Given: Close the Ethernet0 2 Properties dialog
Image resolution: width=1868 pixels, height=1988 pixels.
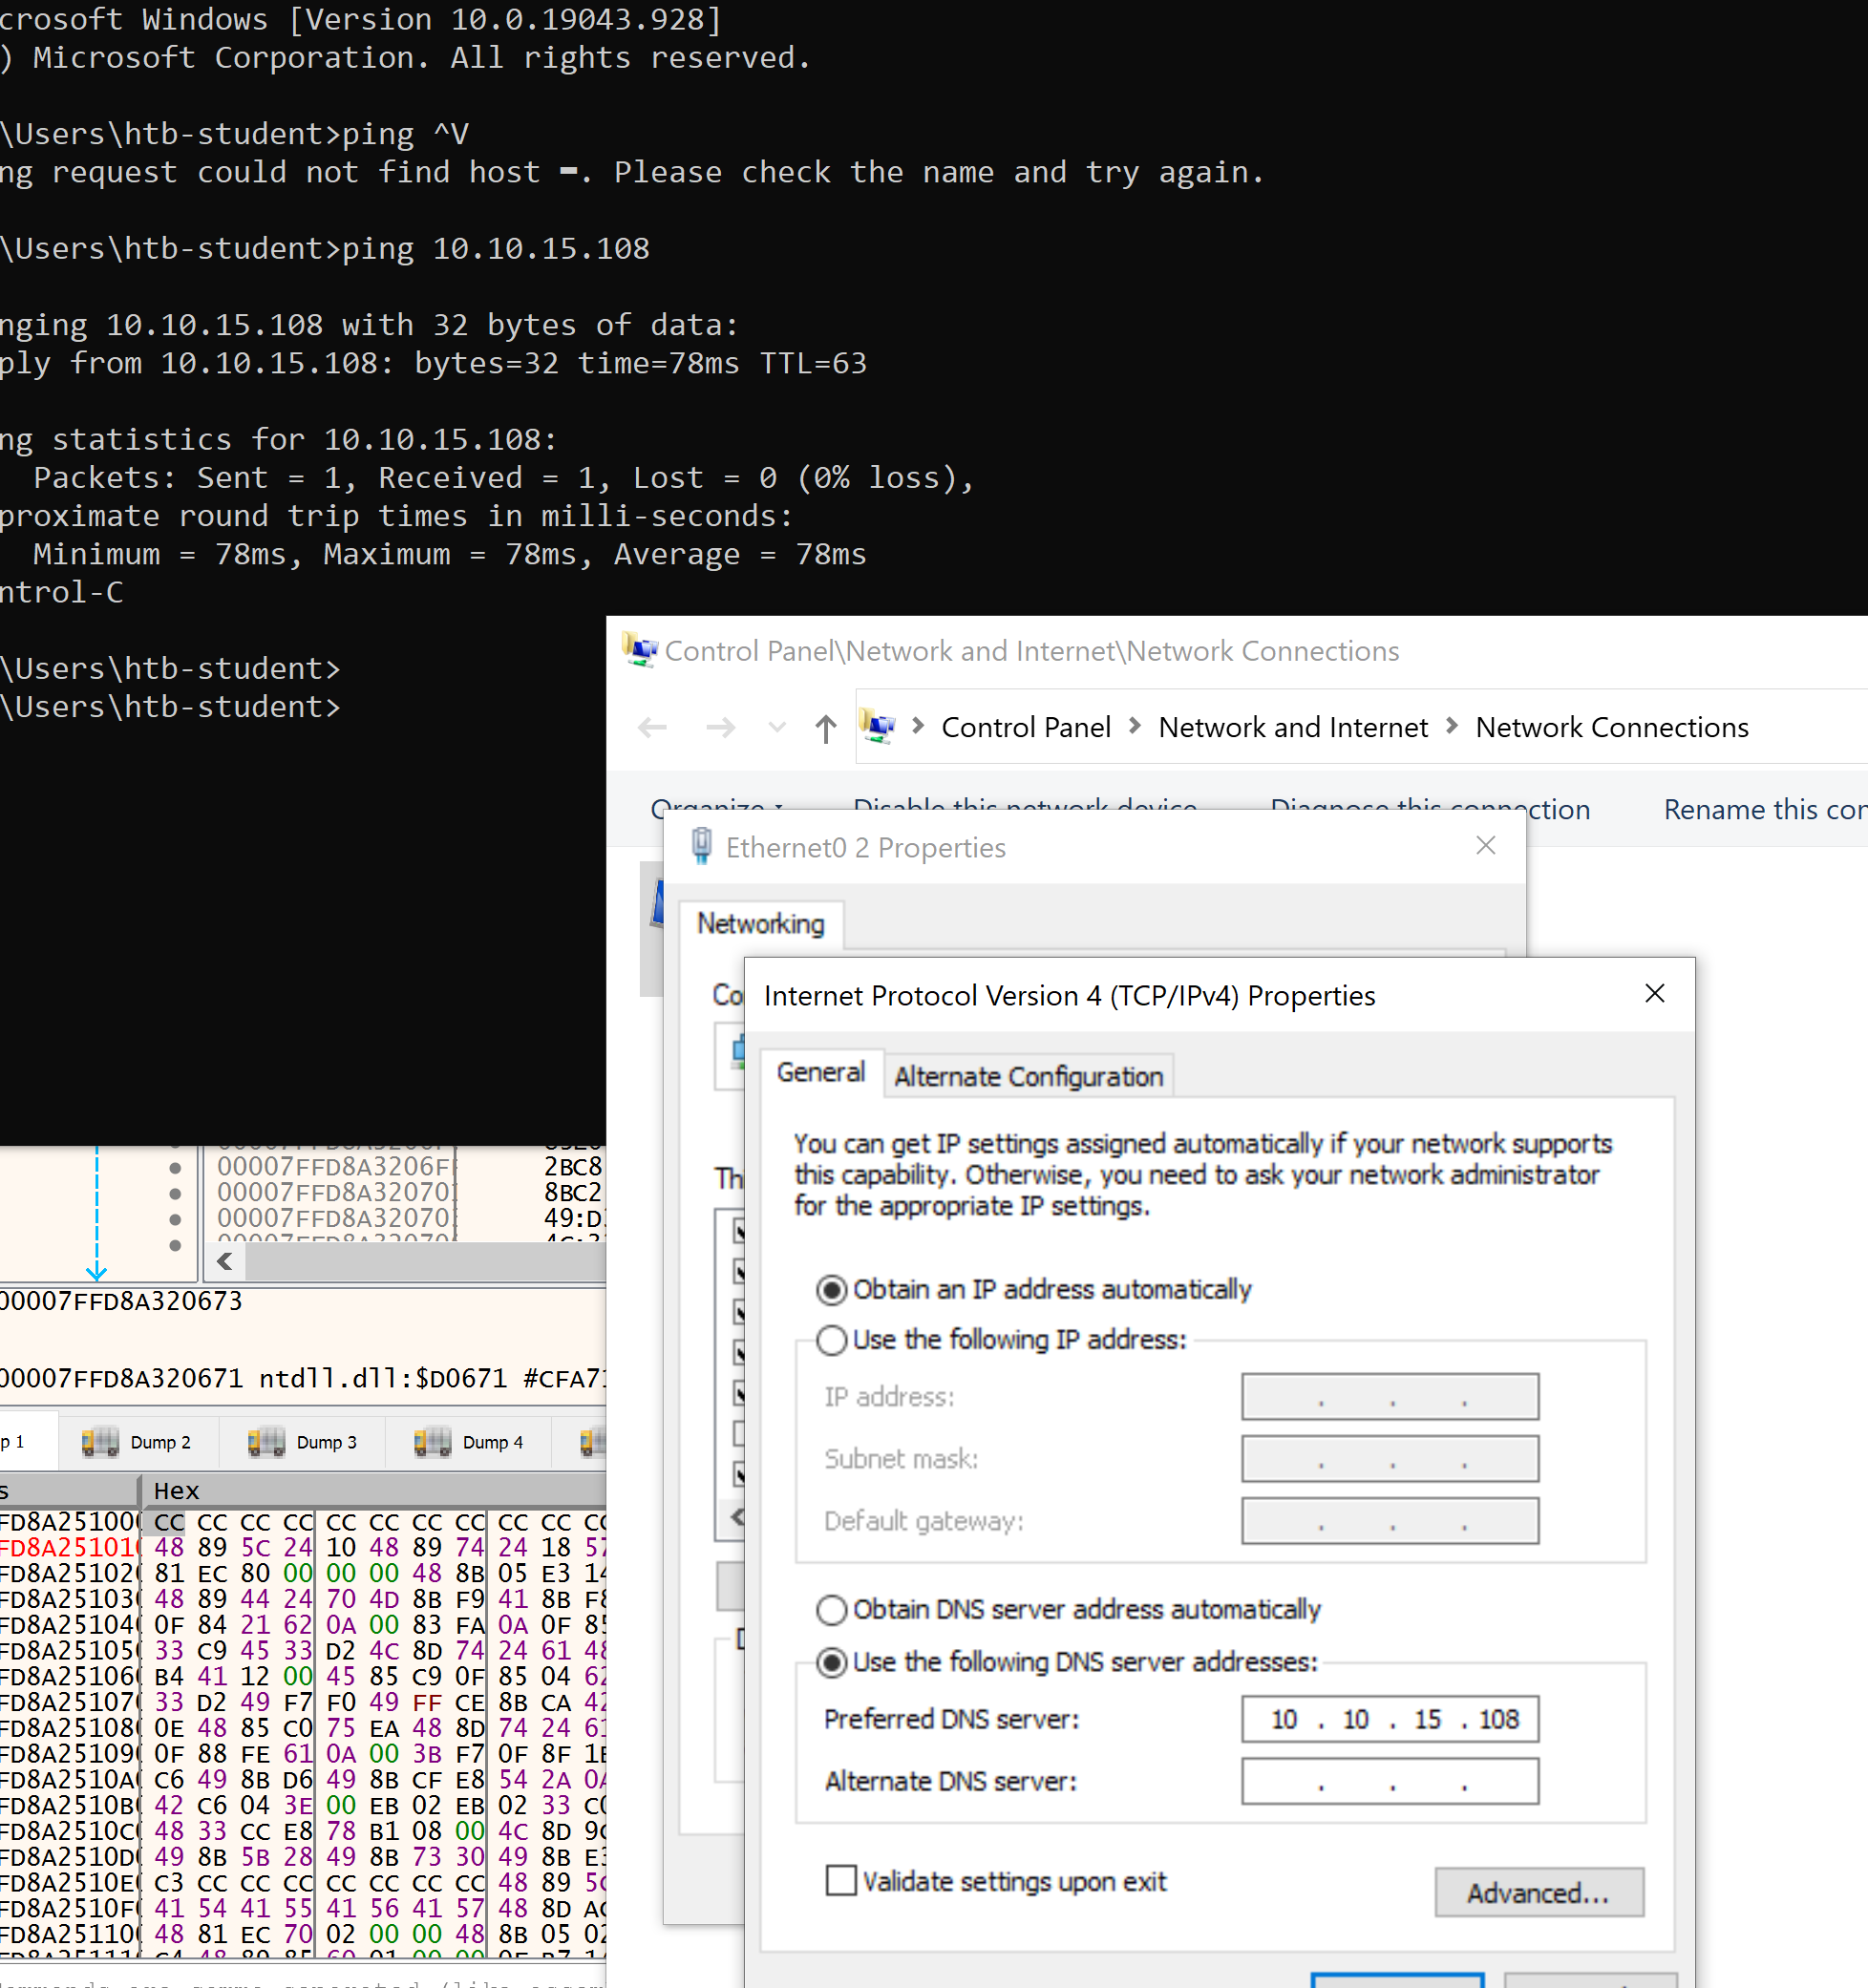Looking at the screenshot, I should click(x=1486, y=845).
